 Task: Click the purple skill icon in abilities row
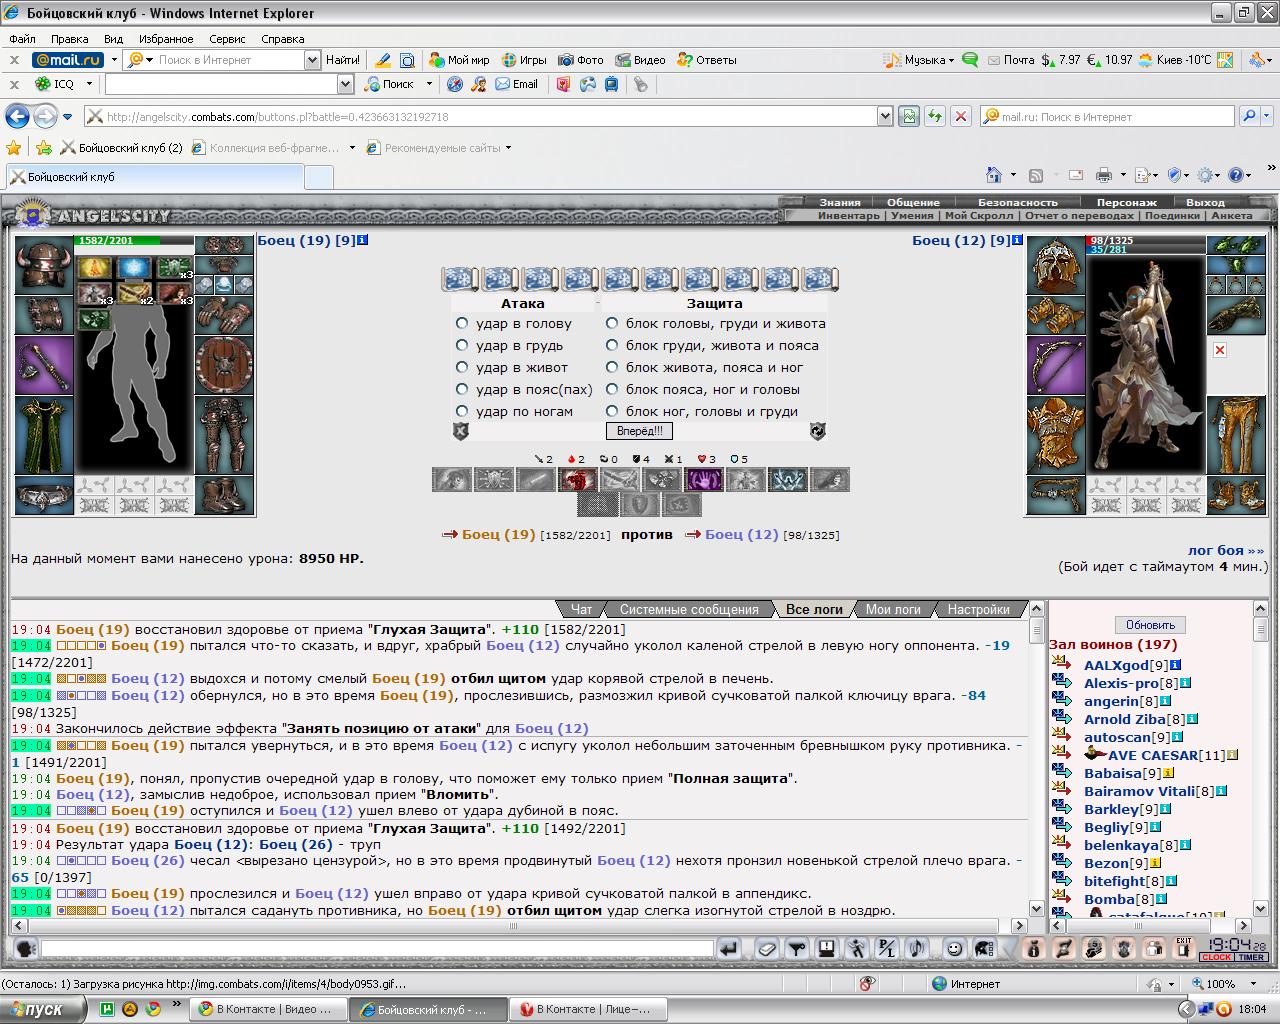coord(703,480)
